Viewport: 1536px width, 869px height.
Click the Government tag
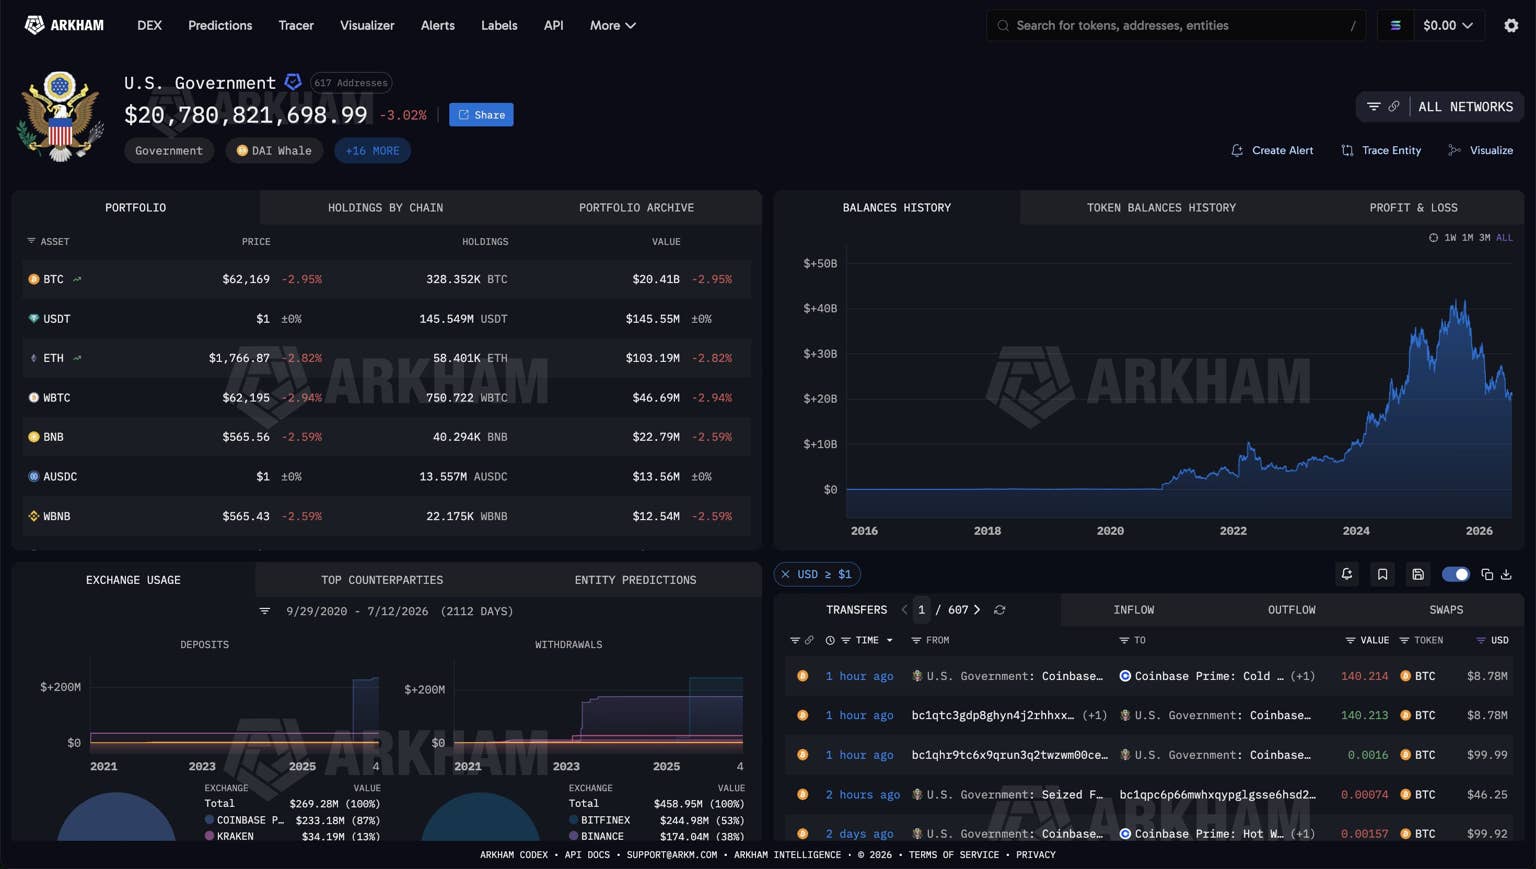click(x=168, y=151)
